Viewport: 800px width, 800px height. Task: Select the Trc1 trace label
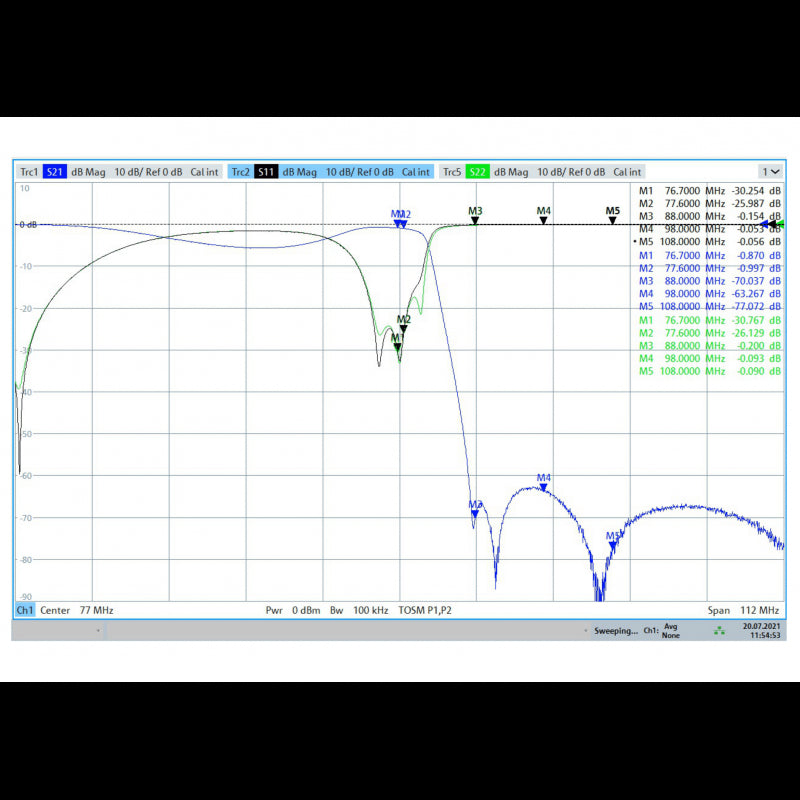(29, 172)
